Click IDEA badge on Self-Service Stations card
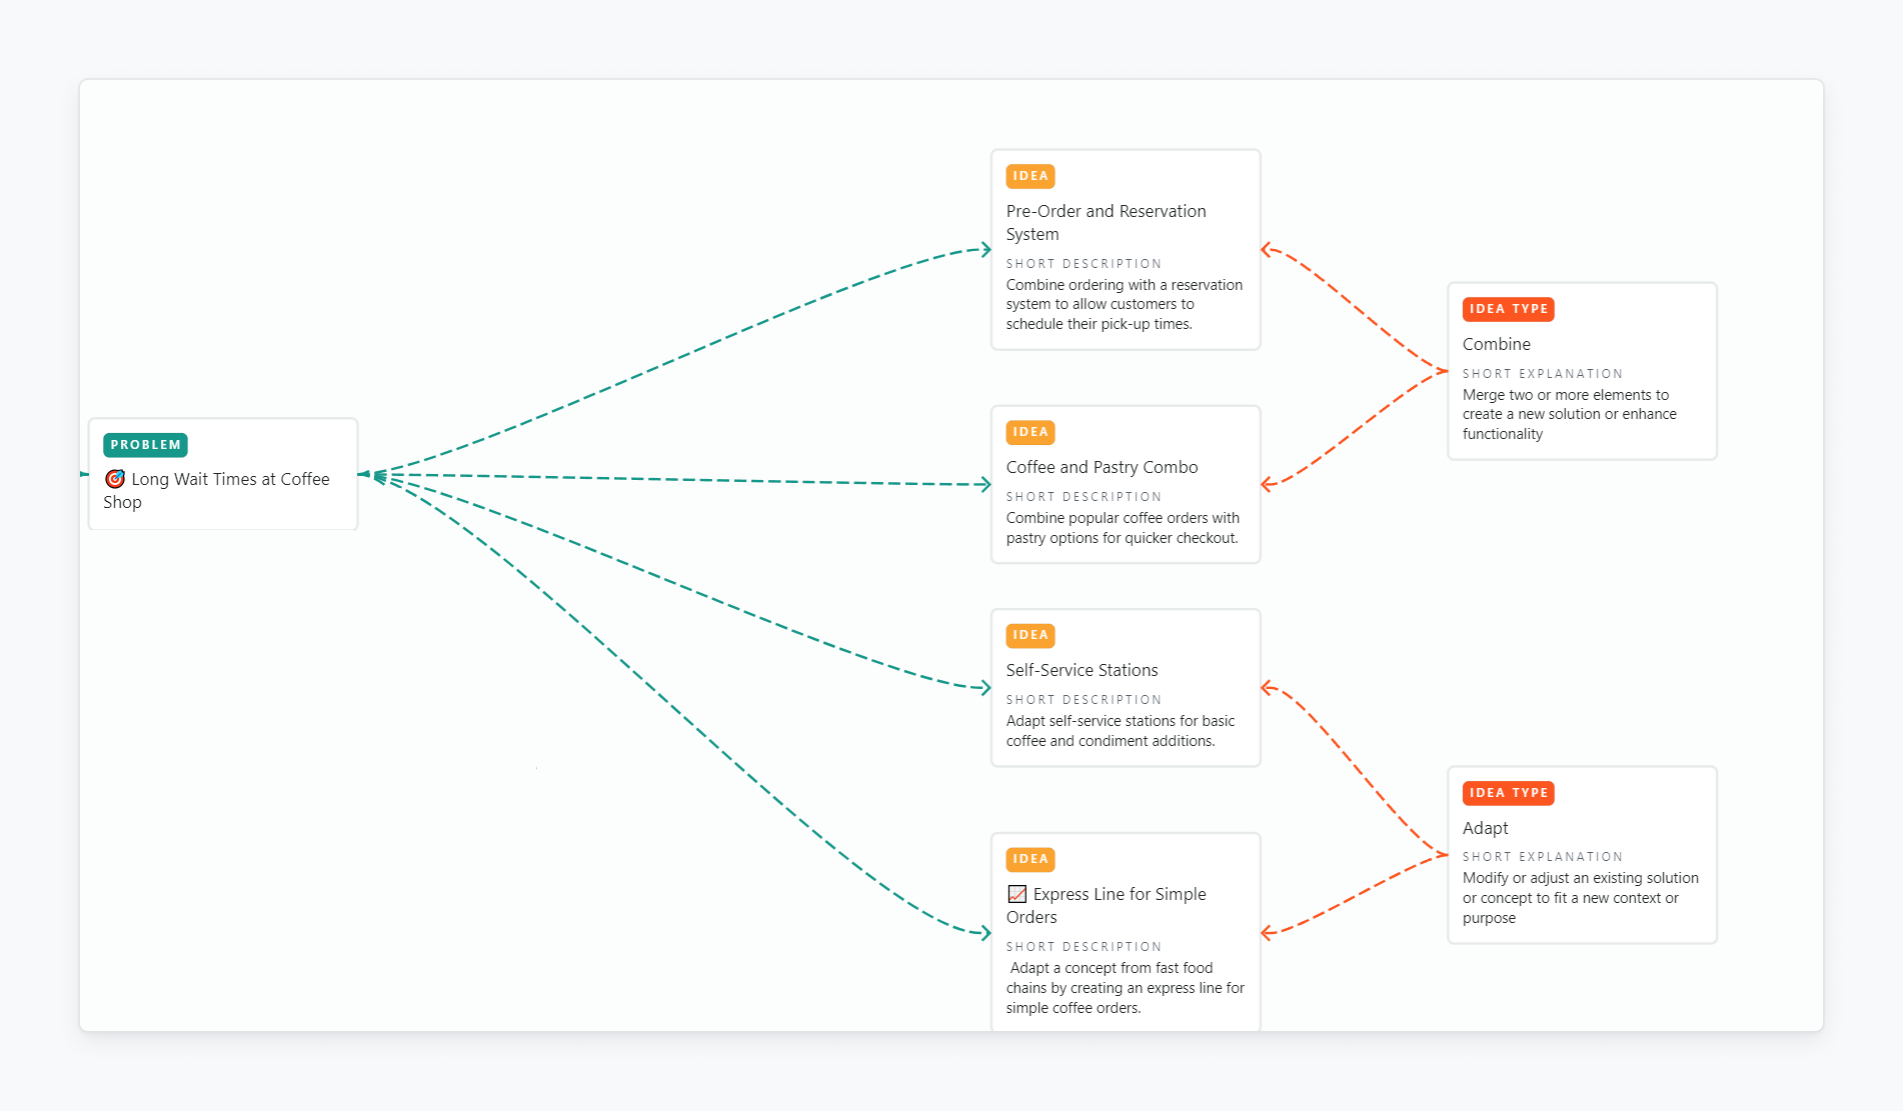The width and height of the screenshot is (1903, 1111). 1030,635
